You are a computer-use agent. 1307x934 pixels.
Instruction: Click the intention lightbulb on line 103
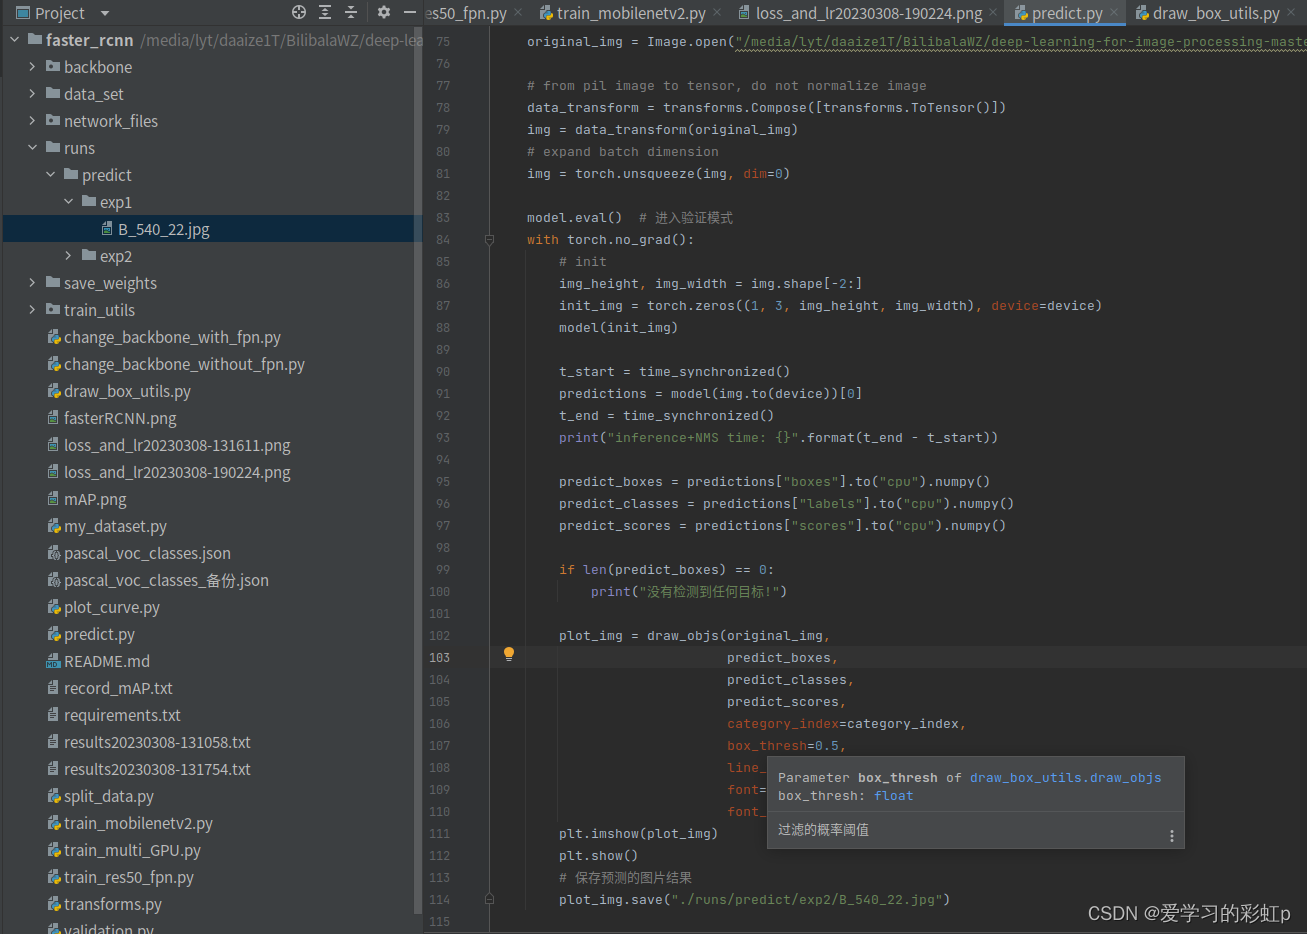coord(508,654)
